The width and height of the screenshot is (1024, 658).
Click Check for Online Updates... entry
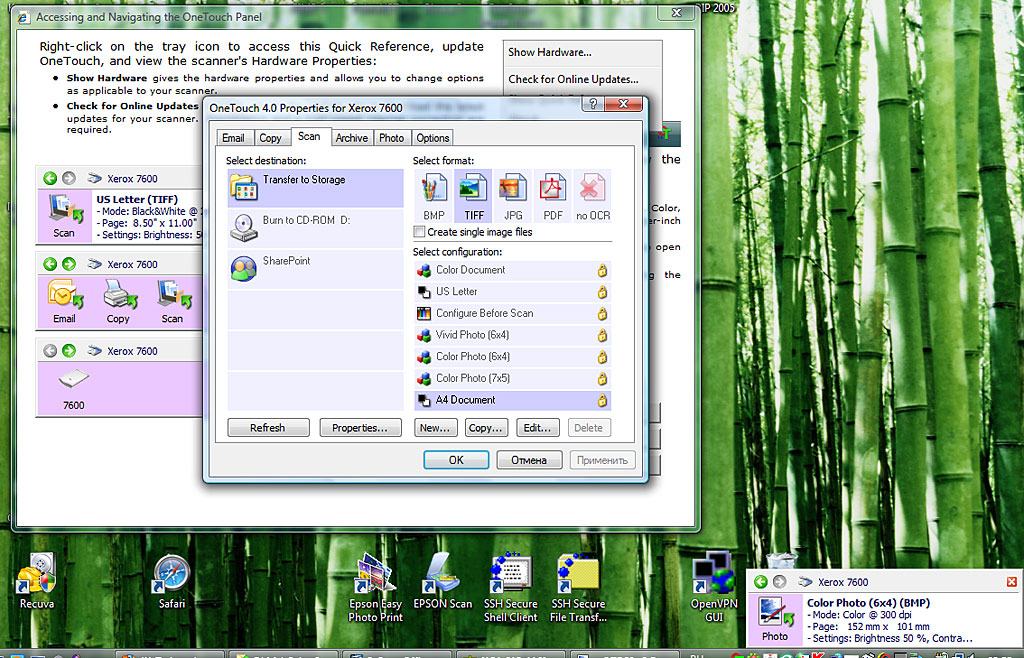[x=573, y=79]
